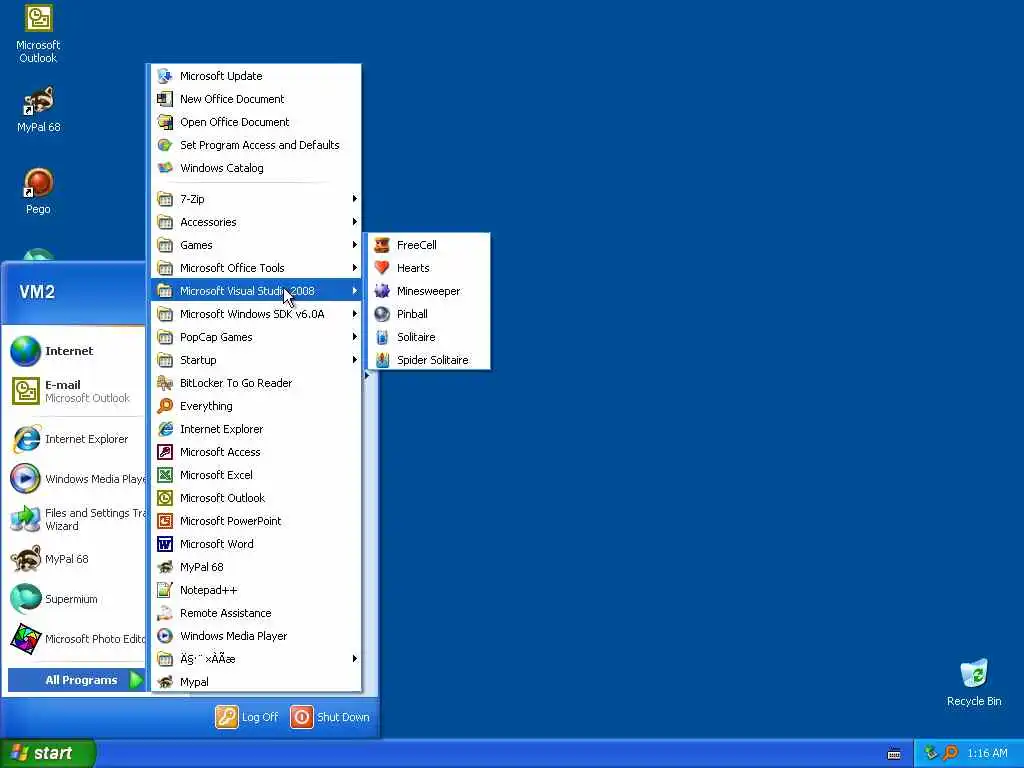Click Supermium icon in Start menu

25,599
